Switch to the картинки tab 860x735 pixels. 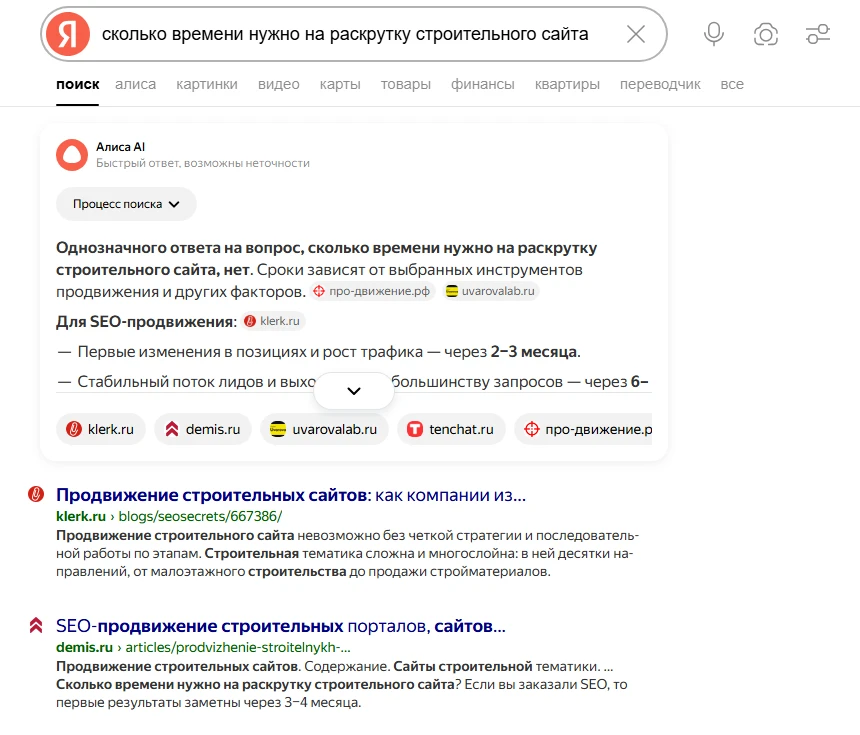[x=206, y=84]
